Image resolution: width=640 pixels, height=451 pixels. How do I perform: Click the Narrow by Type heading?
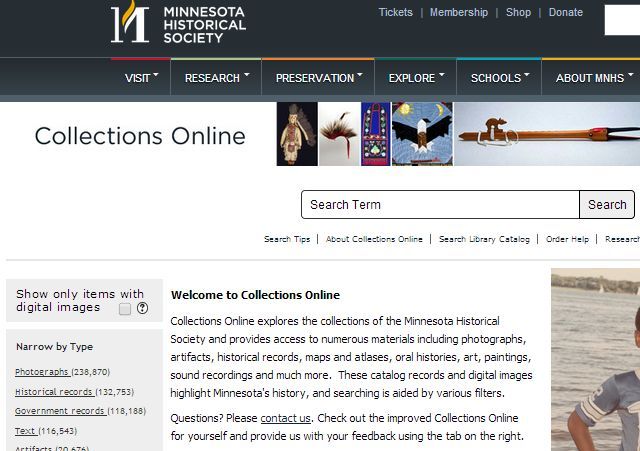(x=54, y=347)
